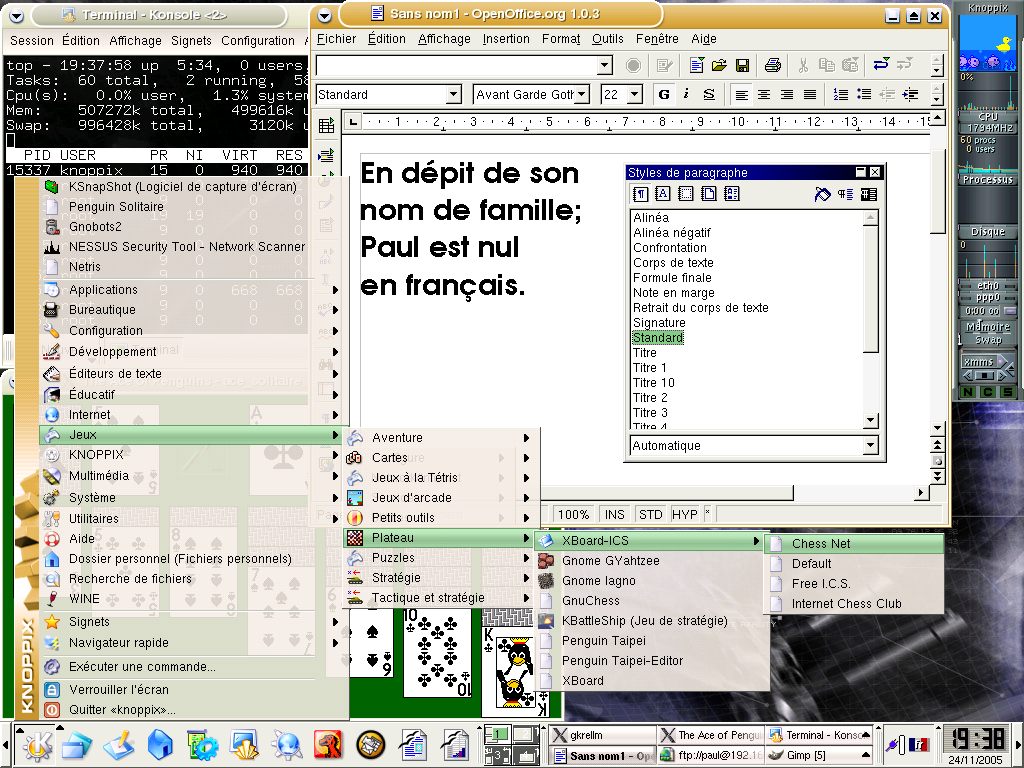The height and width of the screenshot is (768, 1024).
Task: Select Page Styles icon in Styles panel
Action: (x=709, y=194)
